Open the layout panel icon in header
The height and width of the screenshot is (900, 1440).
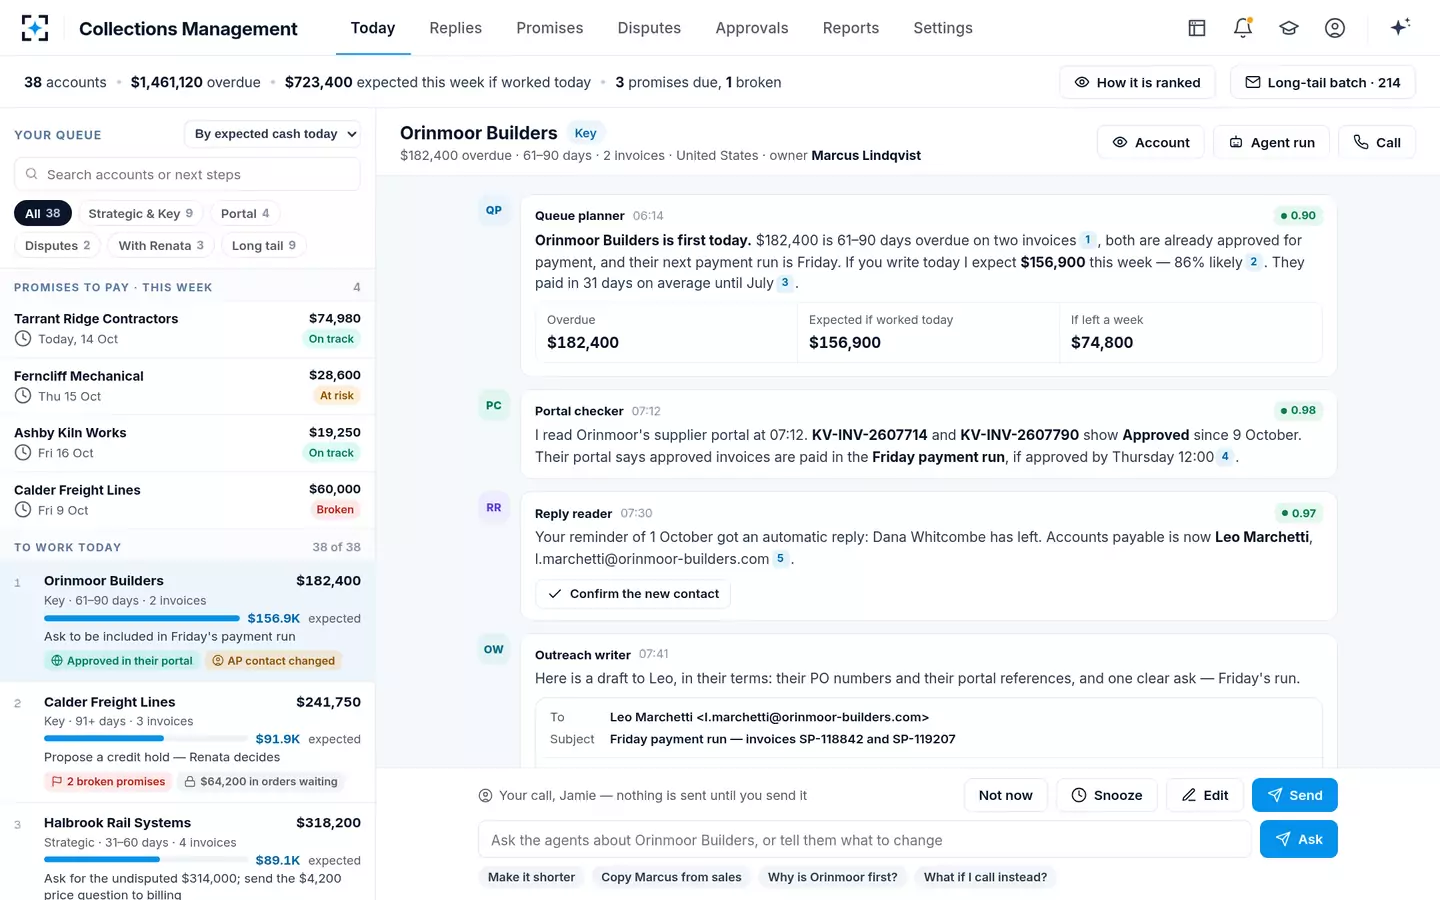click(1197, 28)
